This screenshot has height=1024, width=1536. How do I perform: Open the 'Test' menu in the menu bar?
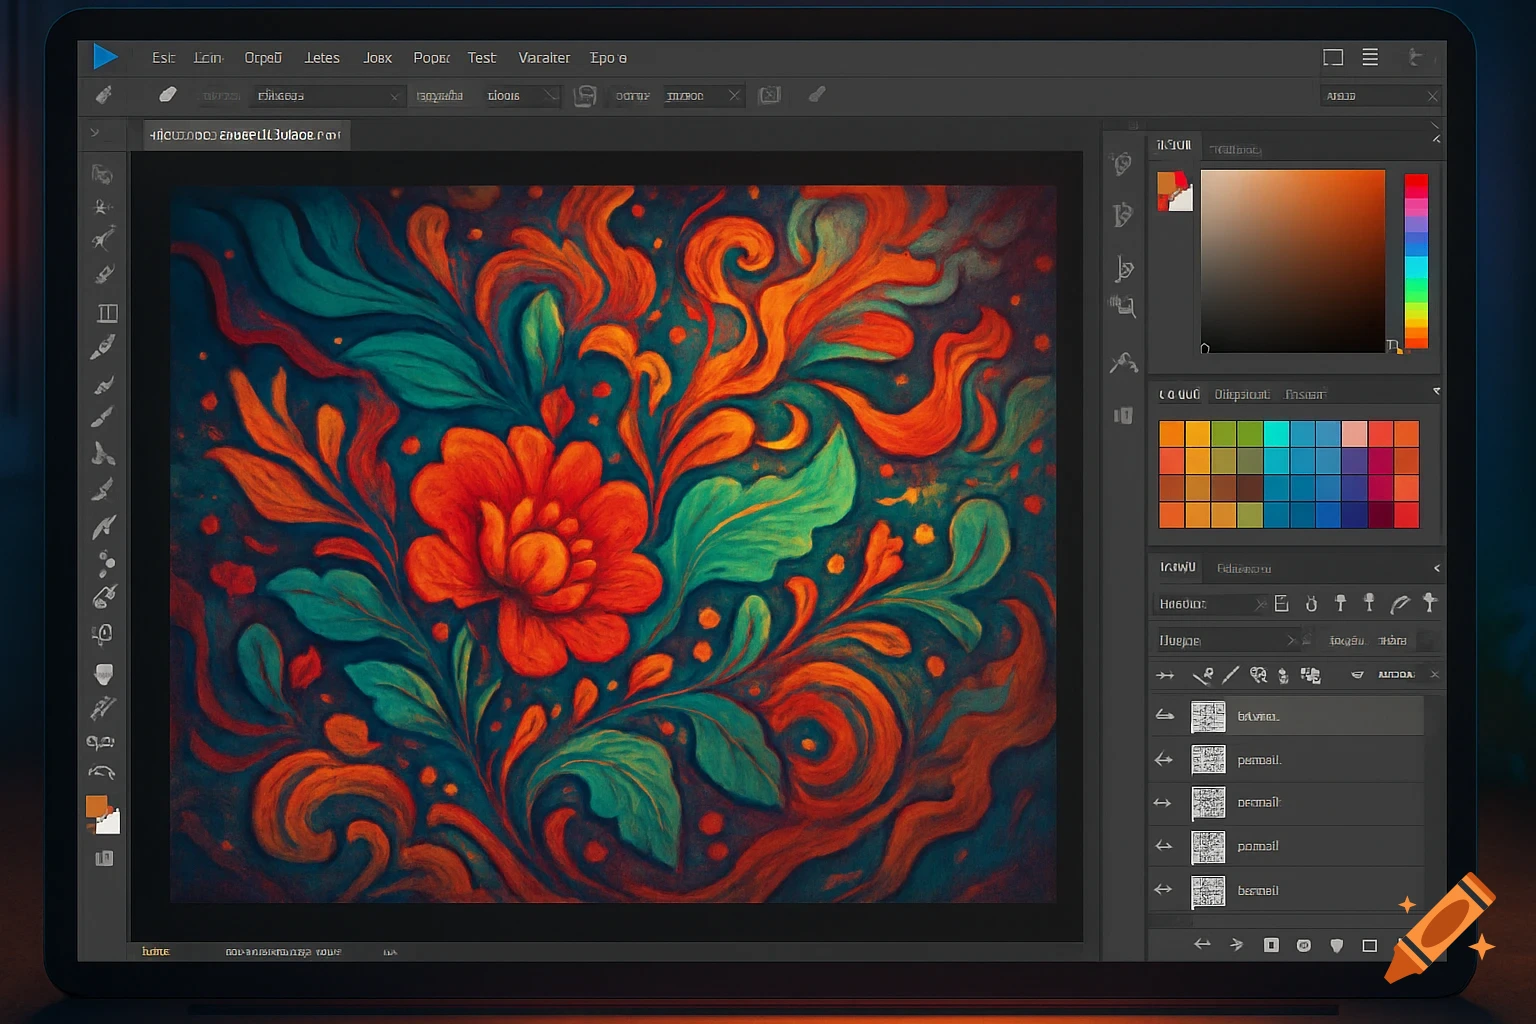[x=482, y=57]
